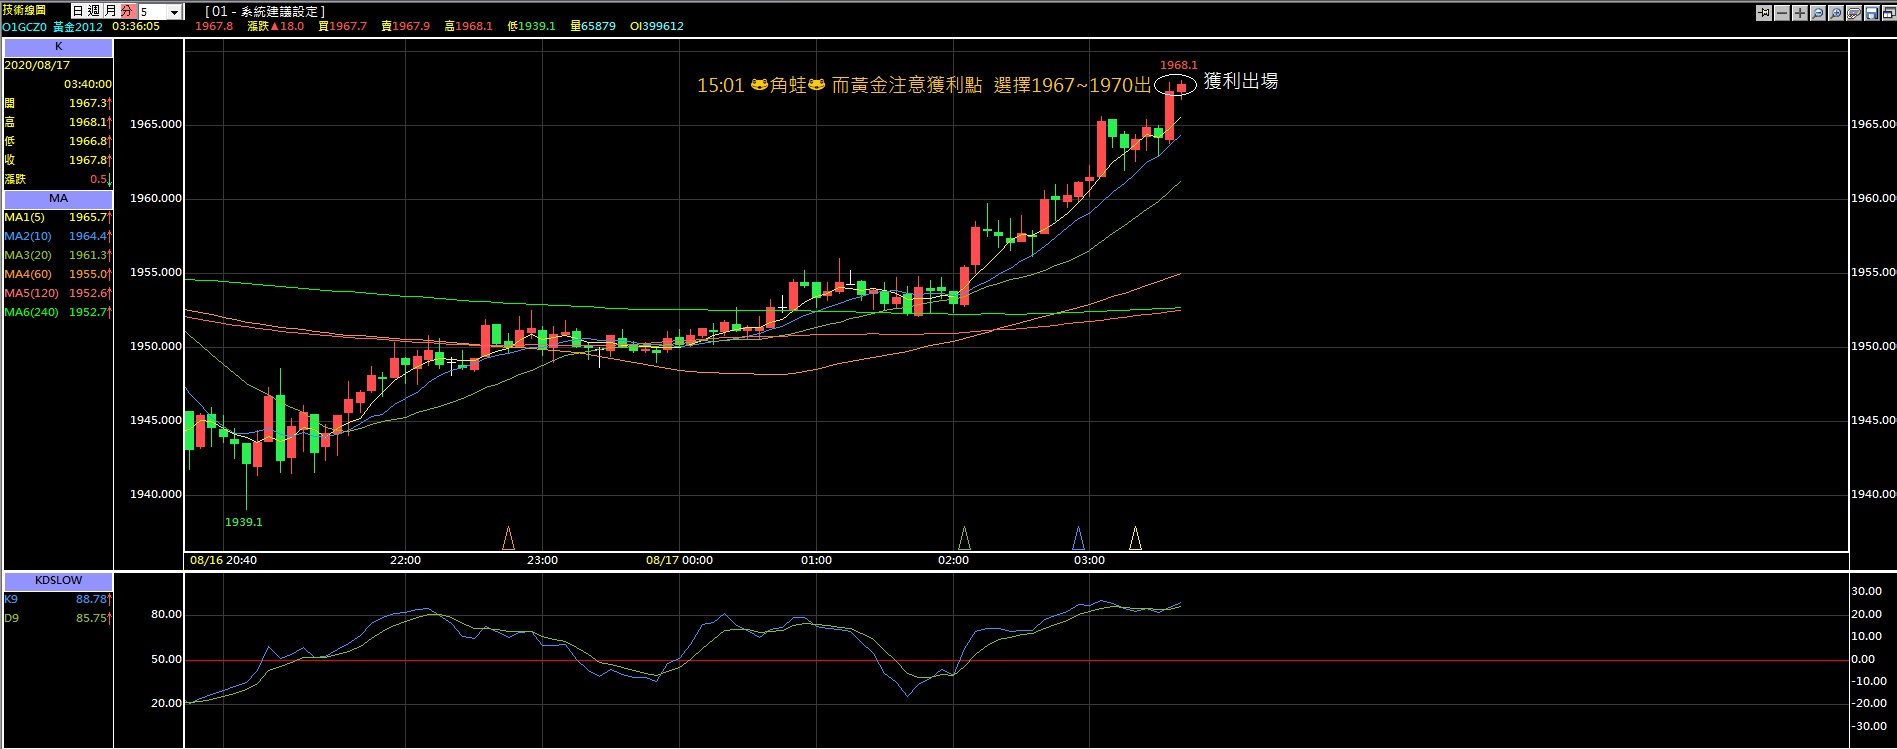The width and height of the screenshot is (1897, 749).
Task: Click the minute interval value field showing 5
Action: coord(153,12)
